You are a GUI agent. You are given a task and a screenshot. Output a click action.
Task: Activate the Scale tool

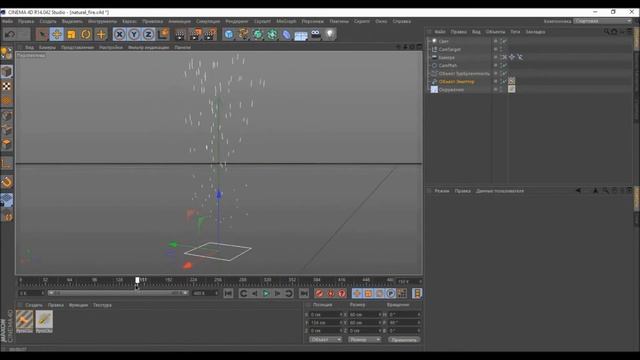tap(71, 34)
